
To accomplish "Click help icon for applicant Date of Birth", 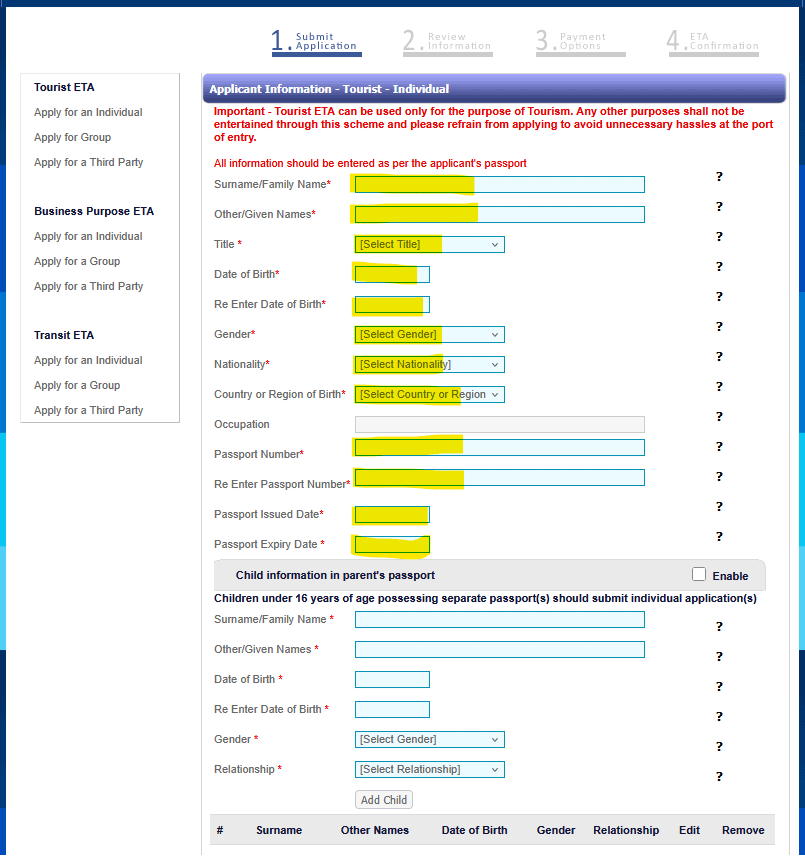I will click(719, 266).
